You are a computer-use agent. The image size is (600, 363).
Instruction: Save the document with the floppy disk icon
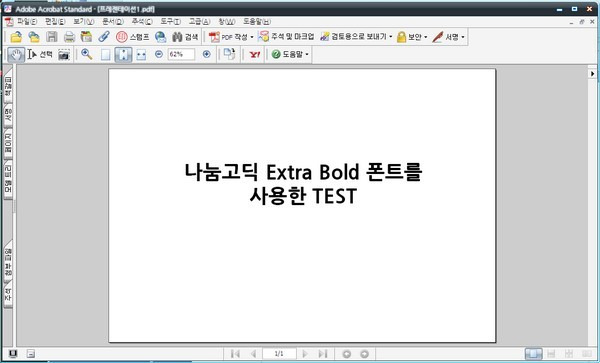click(52, 37)
